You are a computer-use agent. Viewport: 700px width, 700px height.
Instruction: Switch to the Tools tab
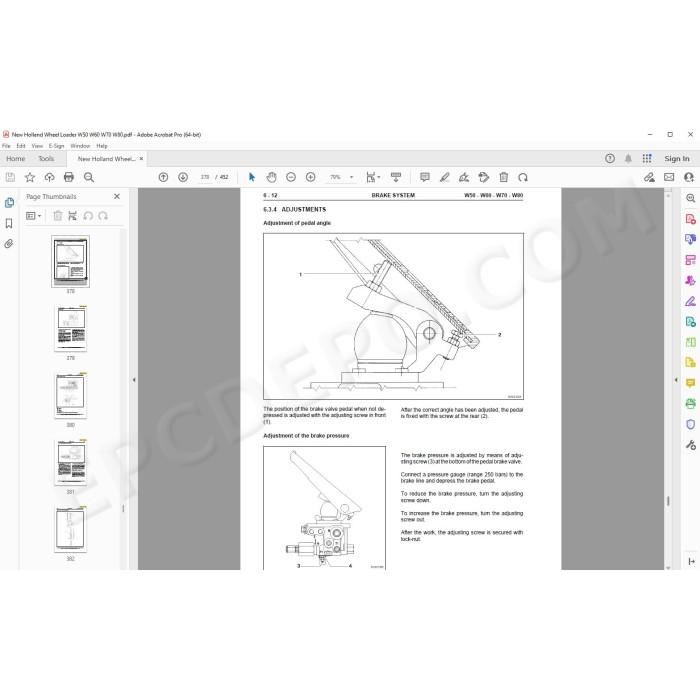[46, 158]
